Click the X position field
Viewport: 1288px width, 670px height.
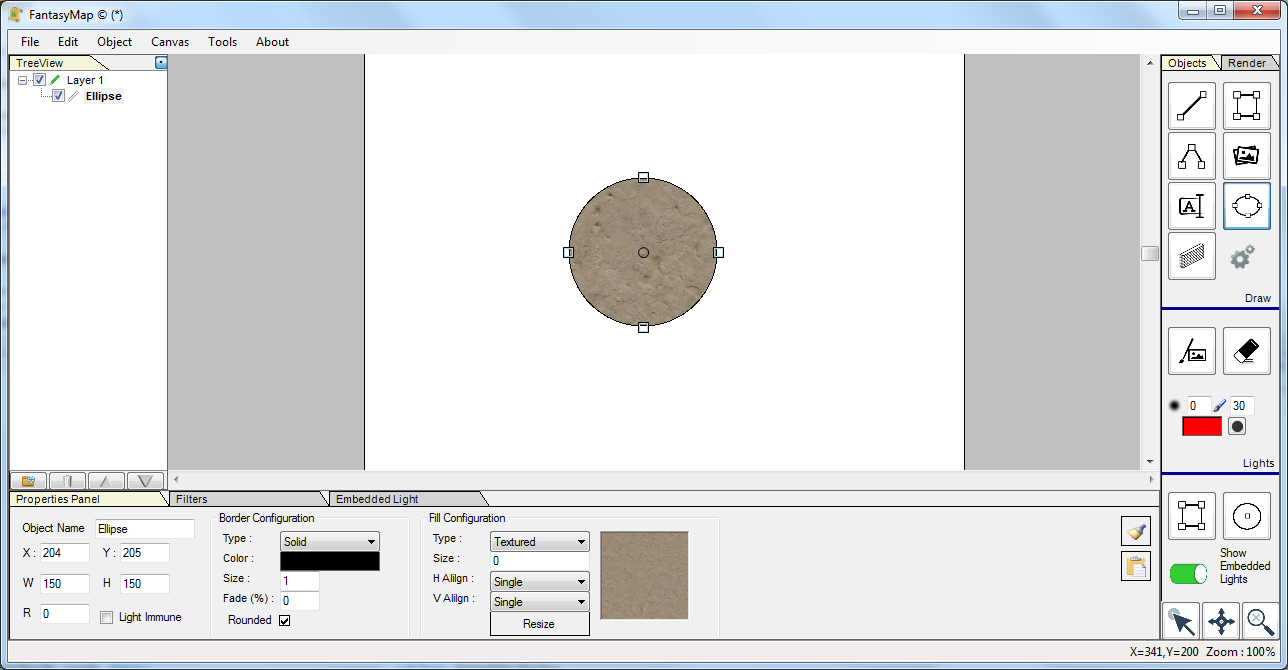pyautogui.click(x=65, y=553)
